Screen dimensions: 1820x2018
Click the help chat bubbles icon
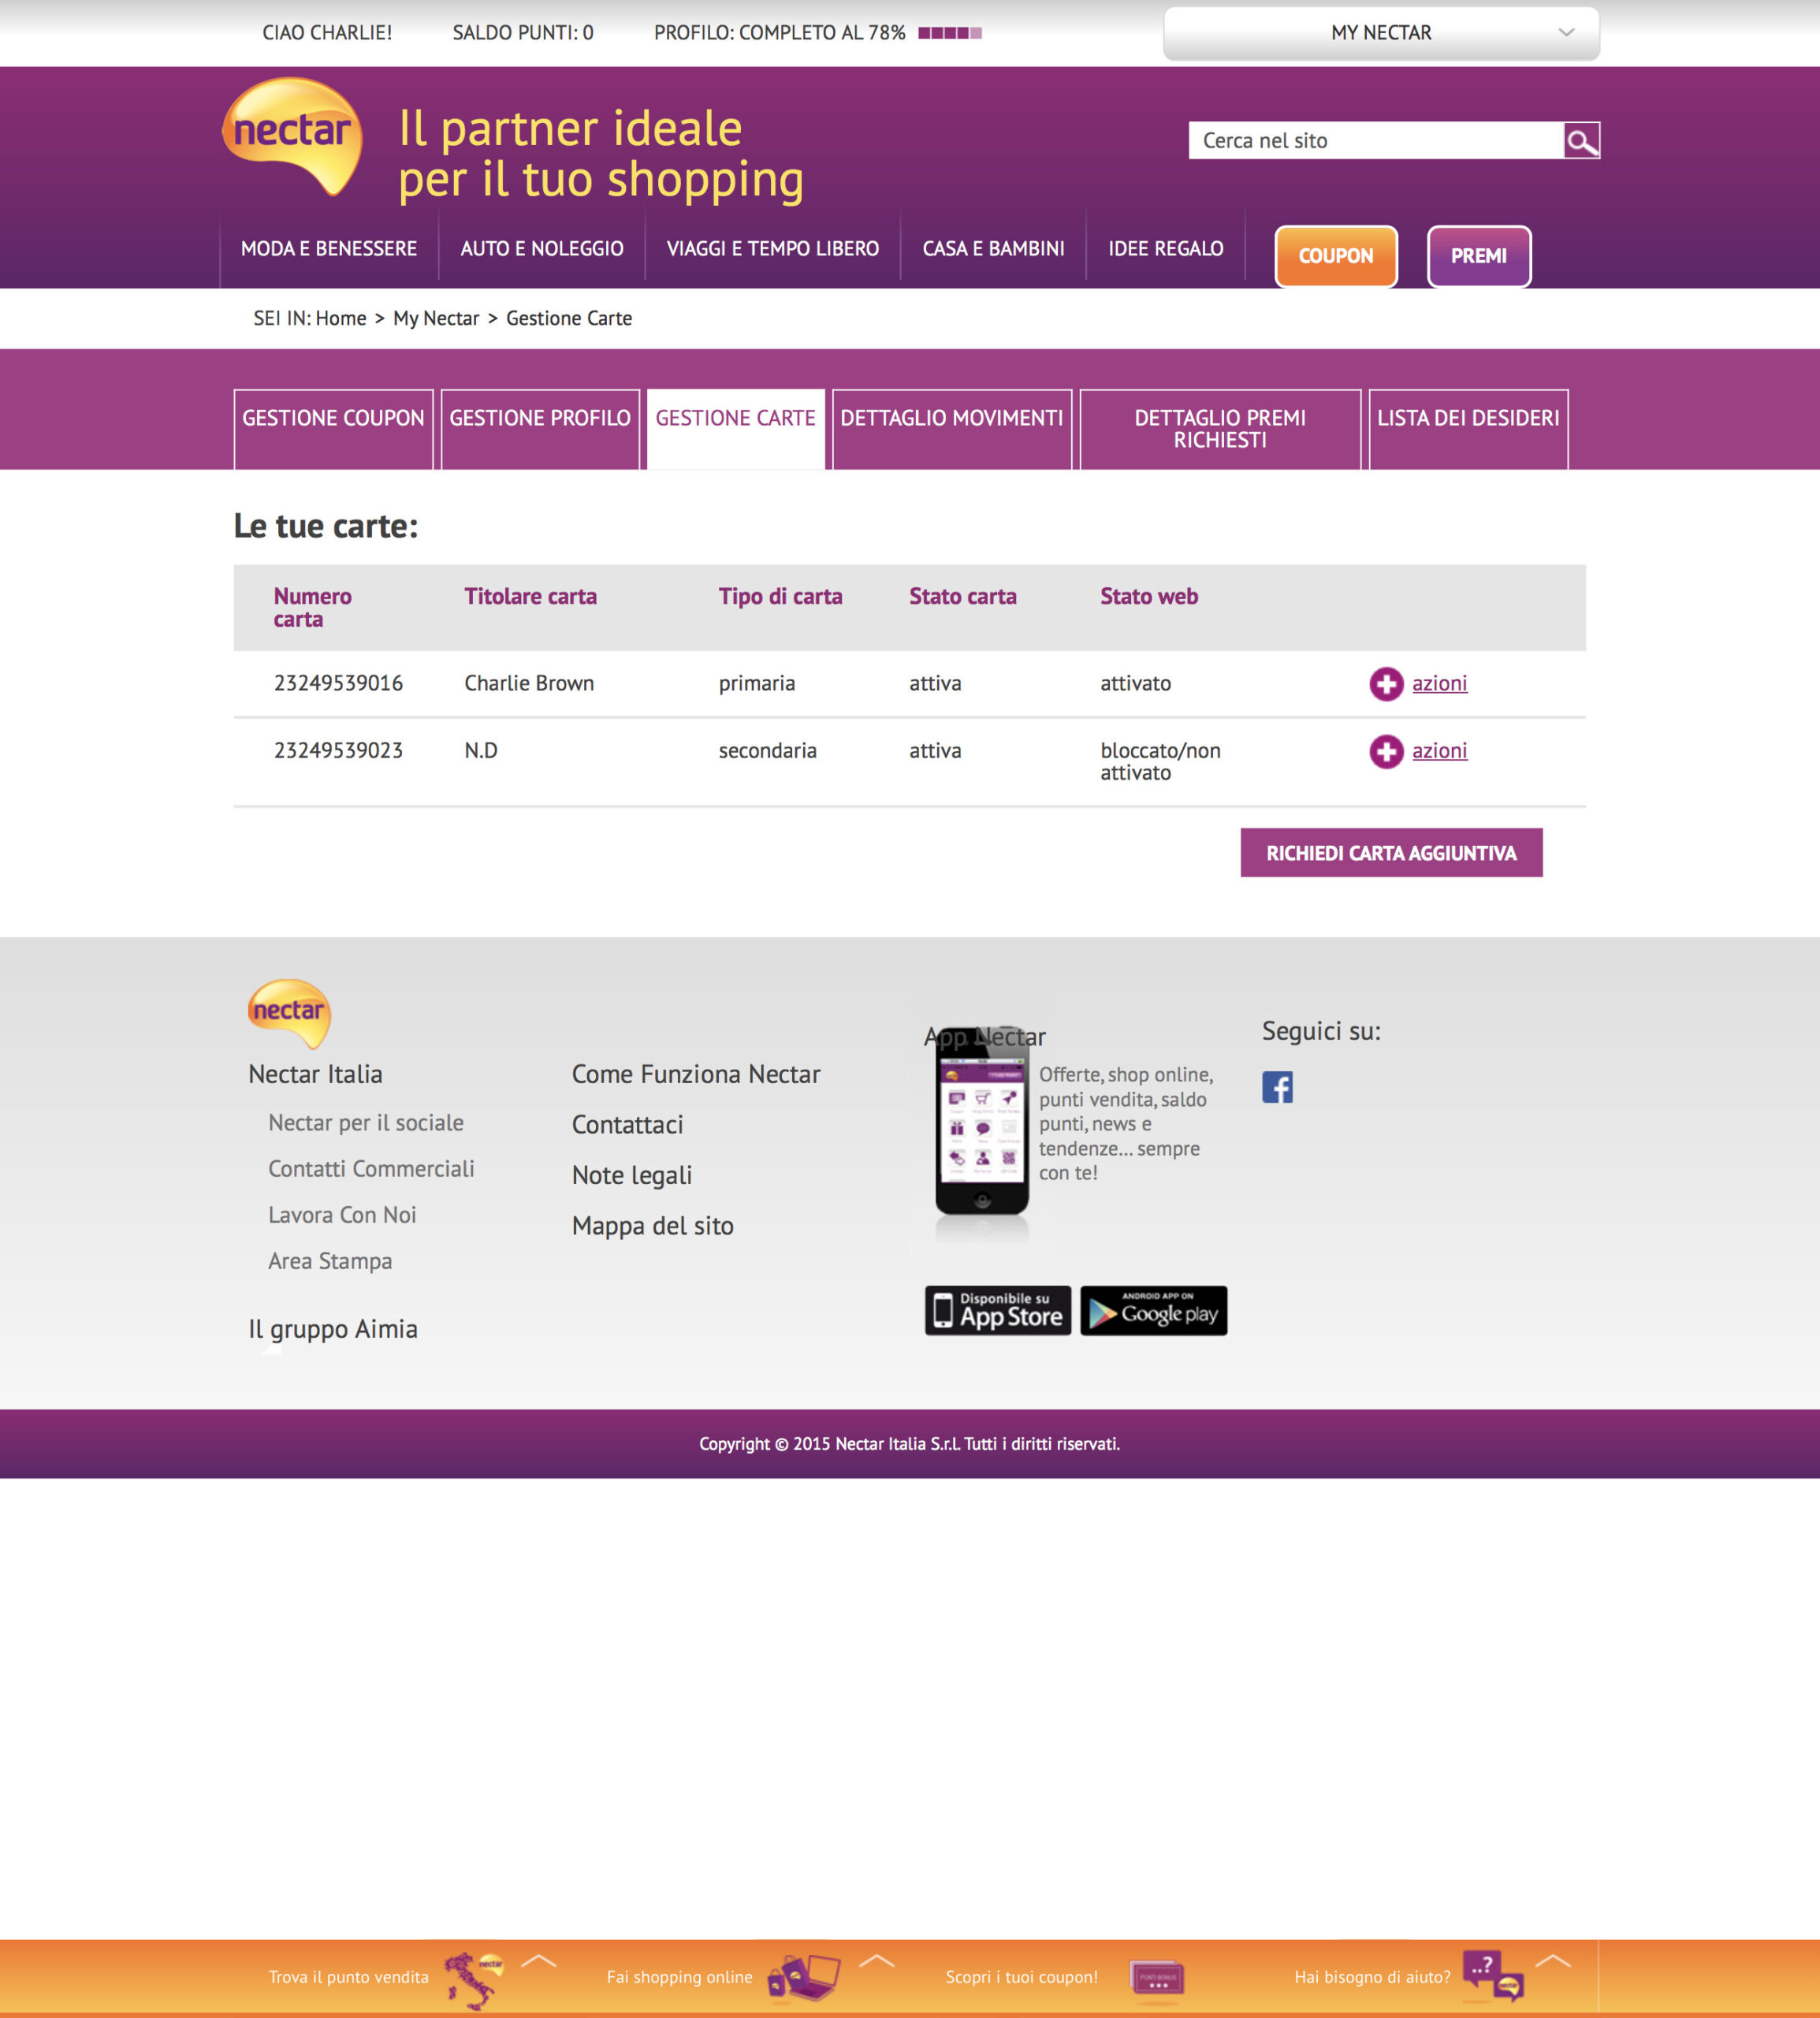1493,1976
